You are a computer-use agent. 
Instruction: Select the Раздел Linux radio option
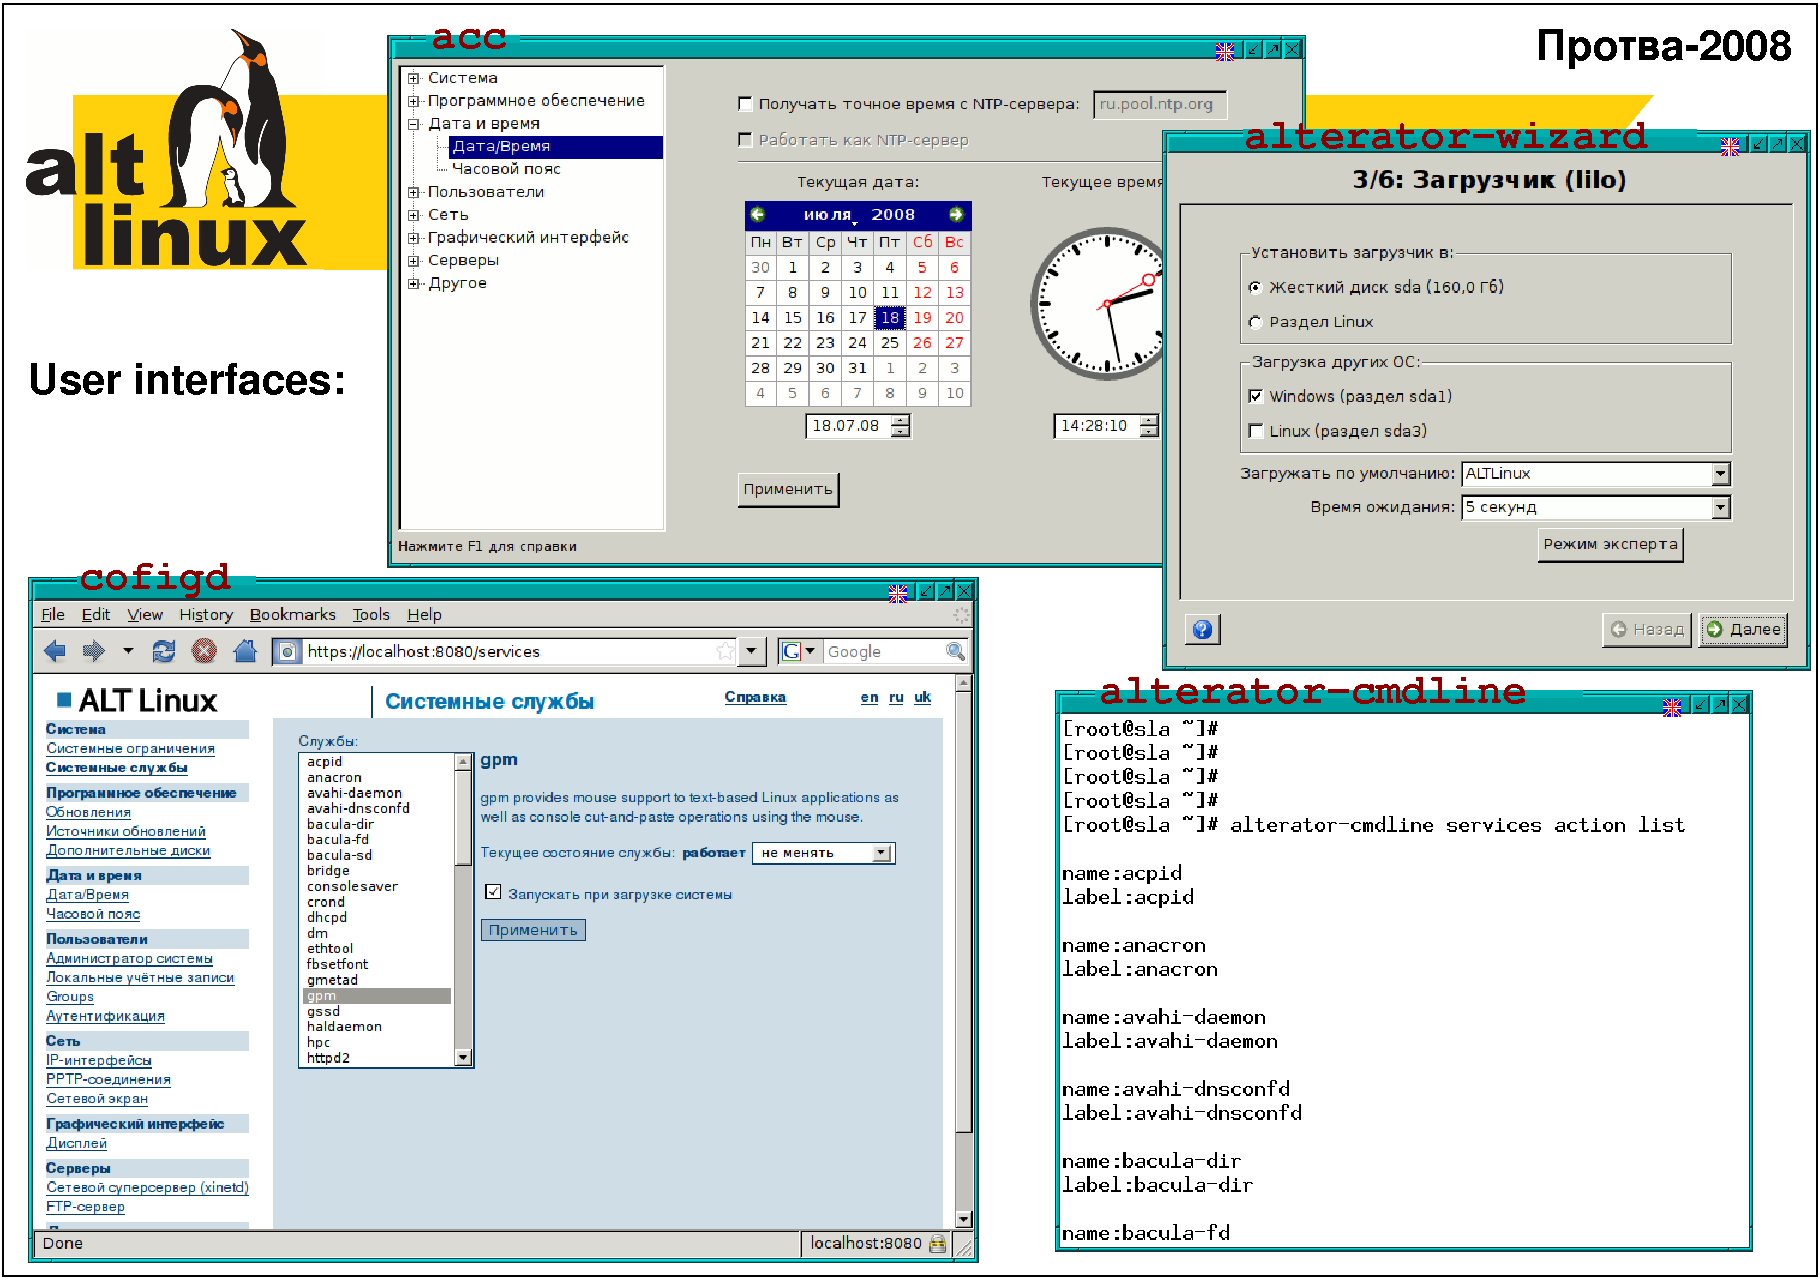1256,322
